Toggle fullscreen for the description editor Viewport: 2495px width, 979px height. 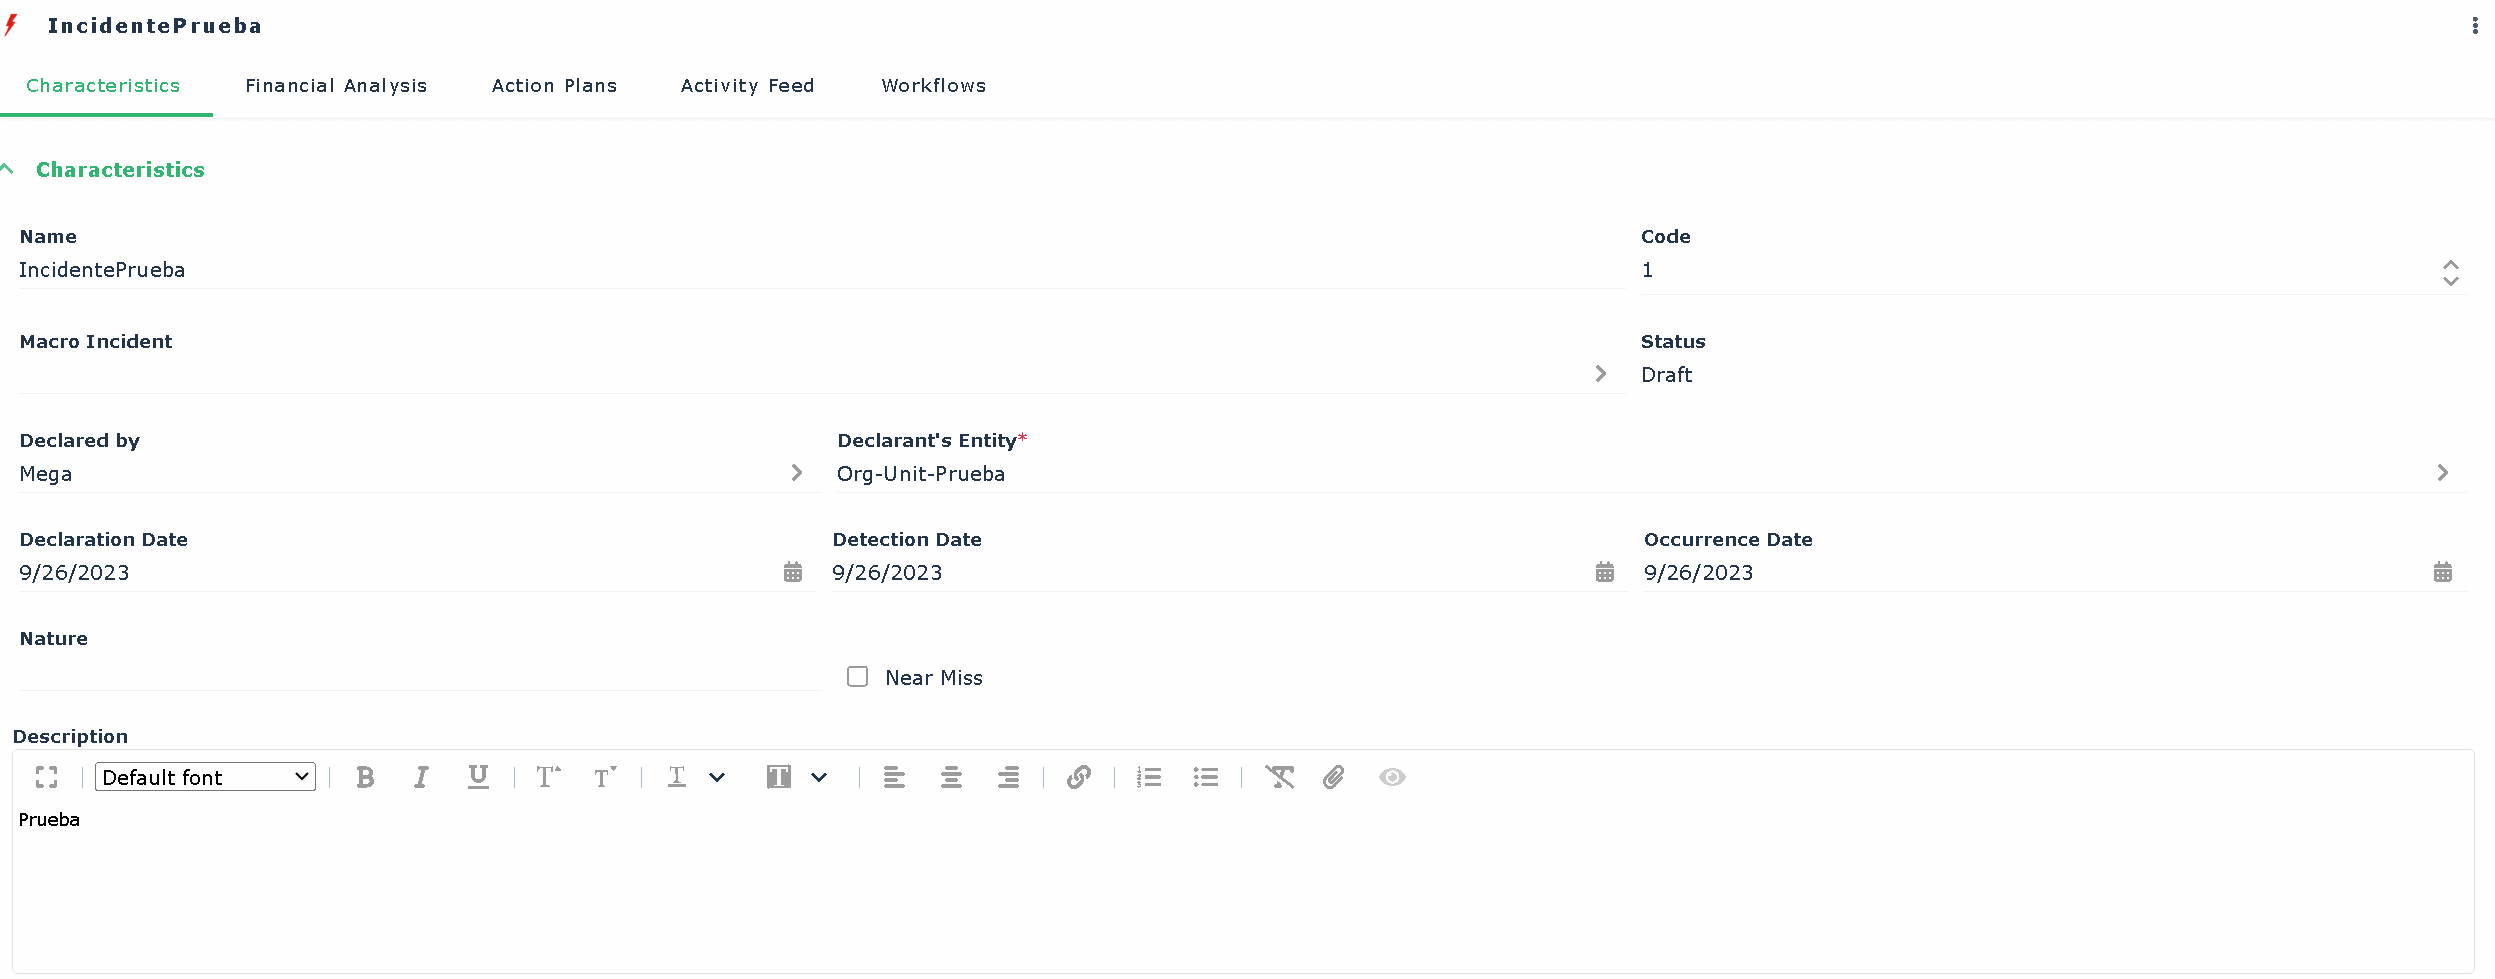pos(46,777)
